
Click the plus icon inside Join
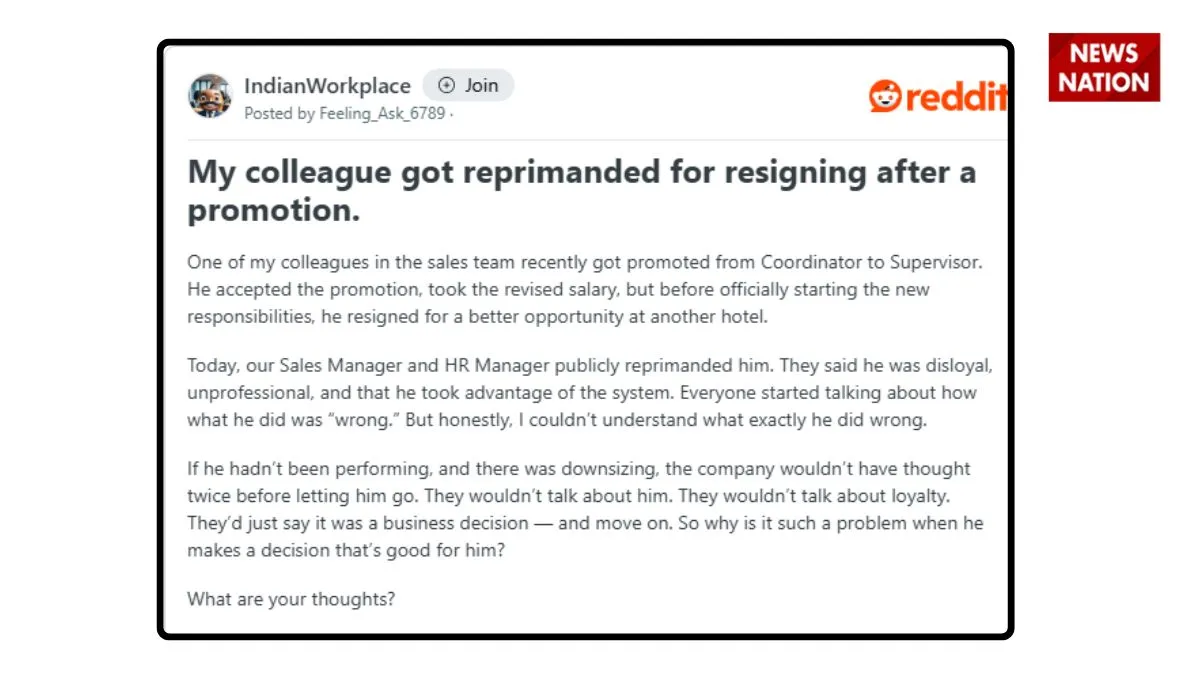[x=446, y=86]
